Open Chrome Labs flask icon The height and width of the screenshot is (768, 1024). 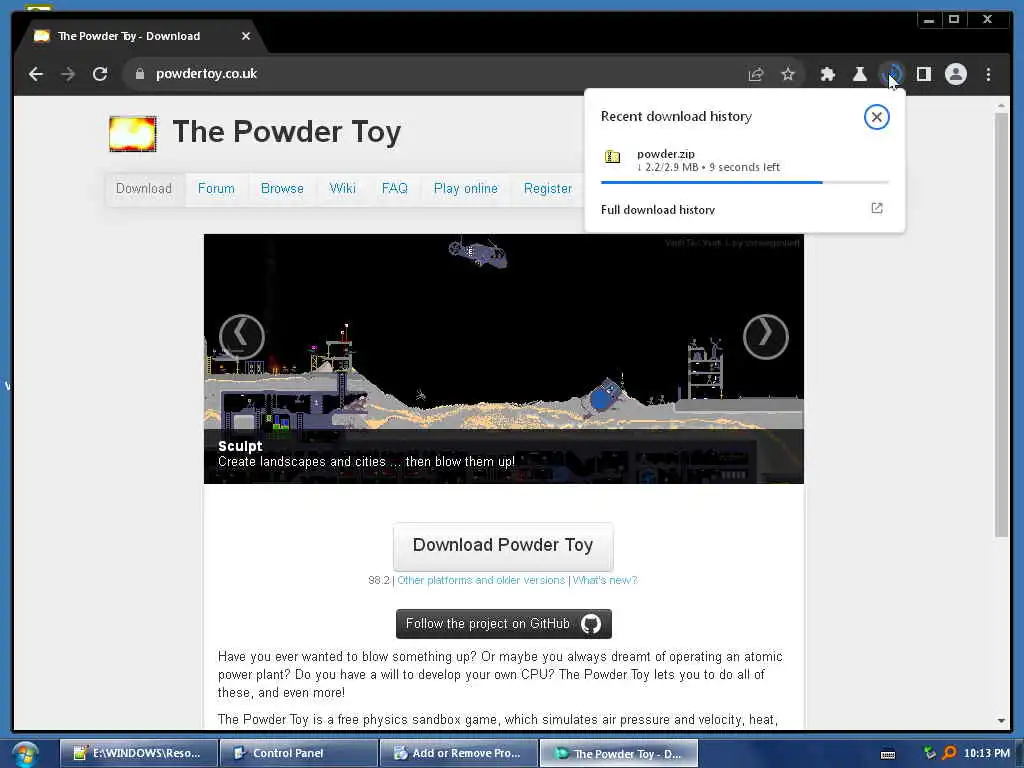(x=859, y=74)
